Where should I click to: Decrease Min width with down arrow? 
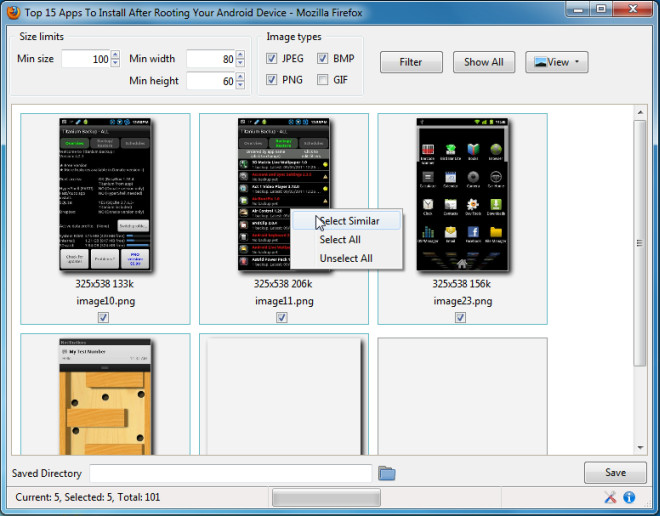pos(240,63)
